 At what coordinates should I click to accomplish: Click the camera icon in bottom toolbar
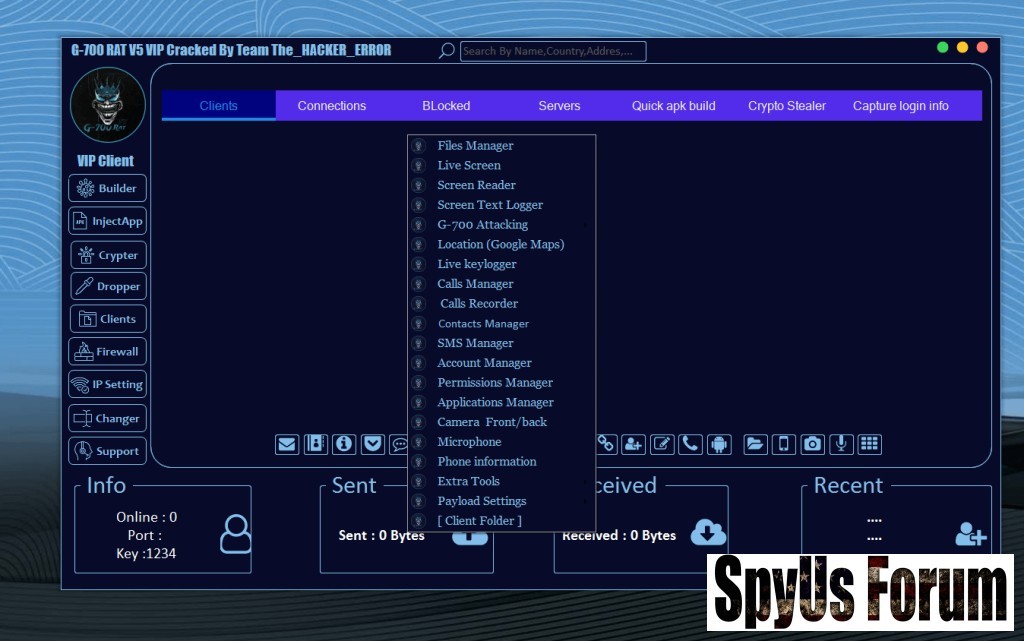pyautogui.click(x=813, y=444)
